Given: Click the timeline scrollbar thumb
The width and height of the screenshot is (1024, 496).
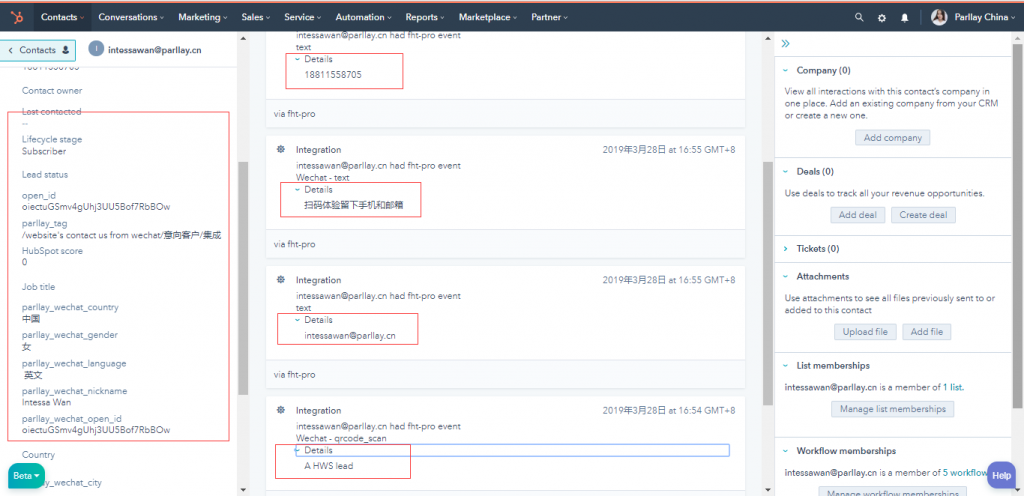Looking at the screenshot, I should [768, 284].
